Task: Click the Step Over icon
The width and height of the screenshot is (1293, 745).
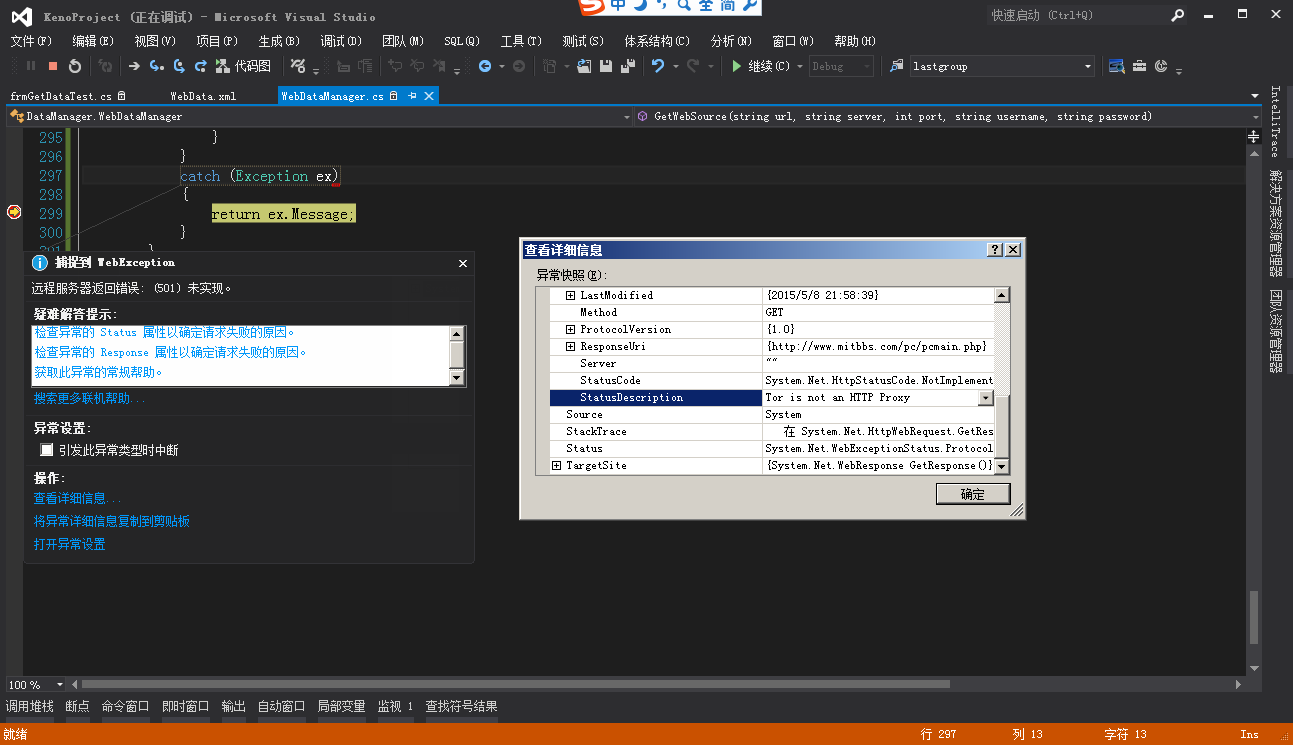Action: (179, 66)
